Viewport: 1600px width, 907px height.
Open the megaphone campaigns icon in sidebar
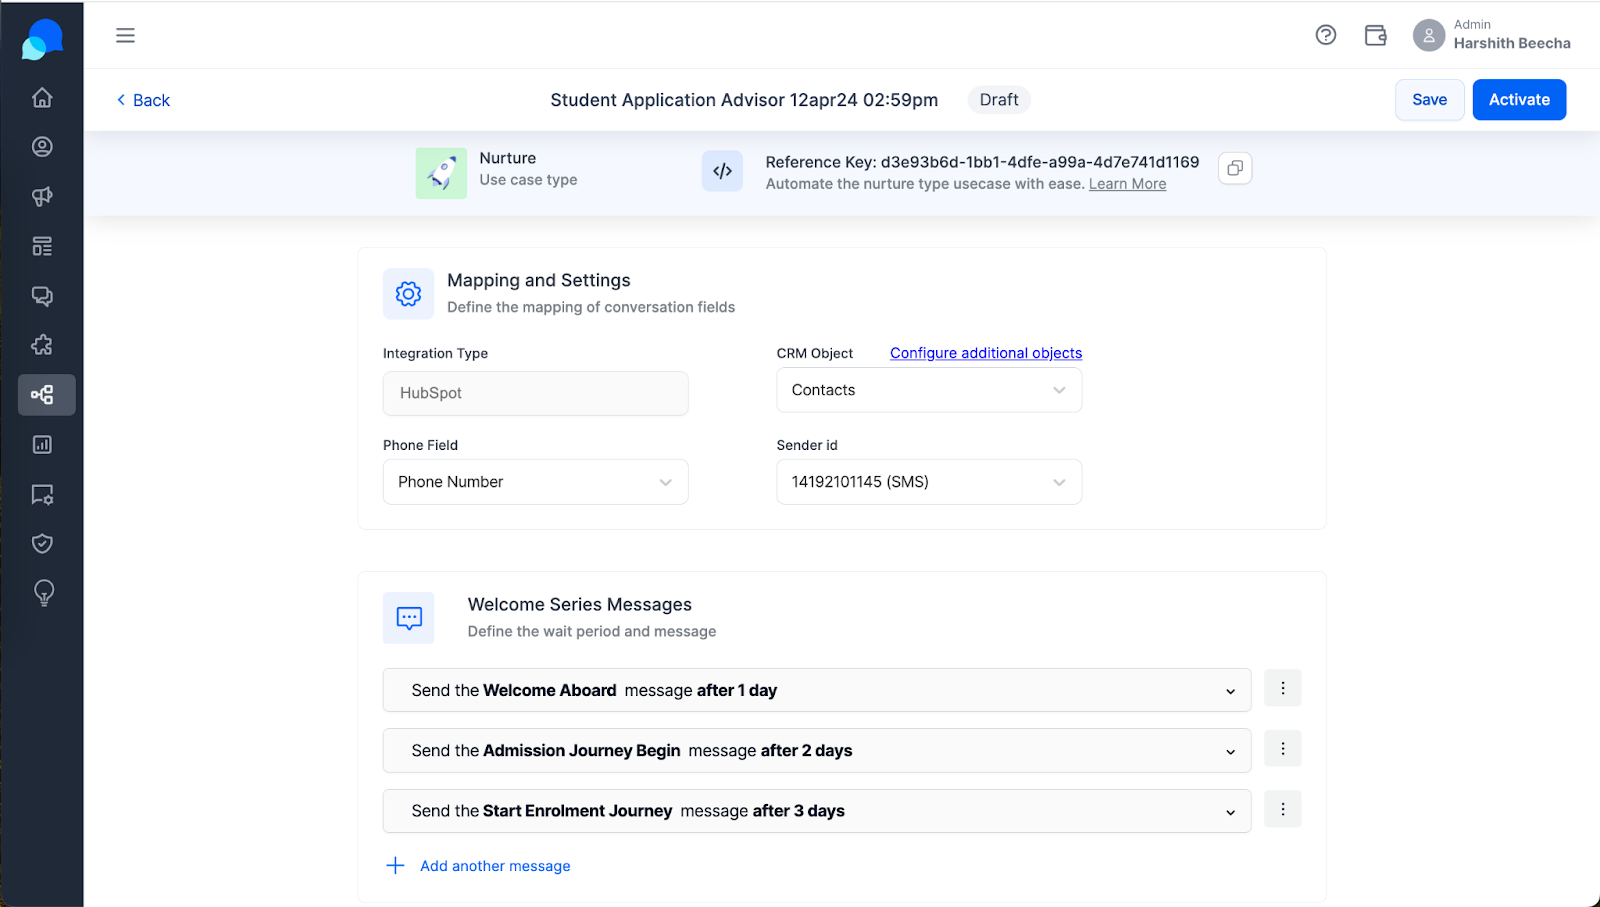coord(42,196)
